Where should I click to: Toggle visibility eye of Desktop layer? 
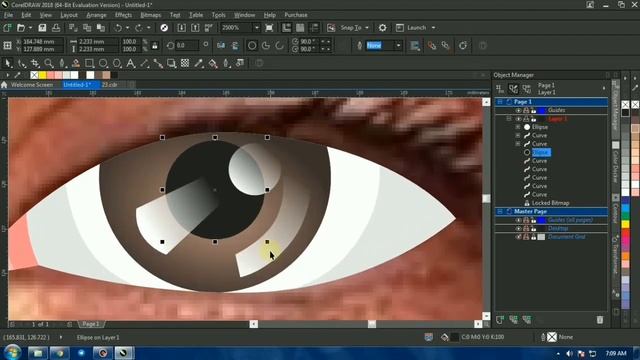coord(518,229)
